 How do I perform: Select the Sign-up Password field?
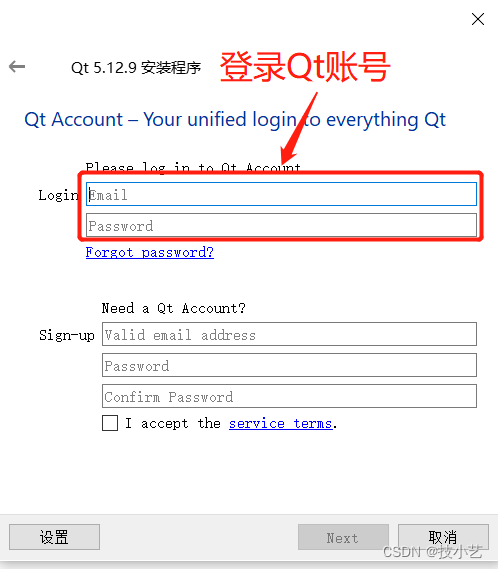289,365
